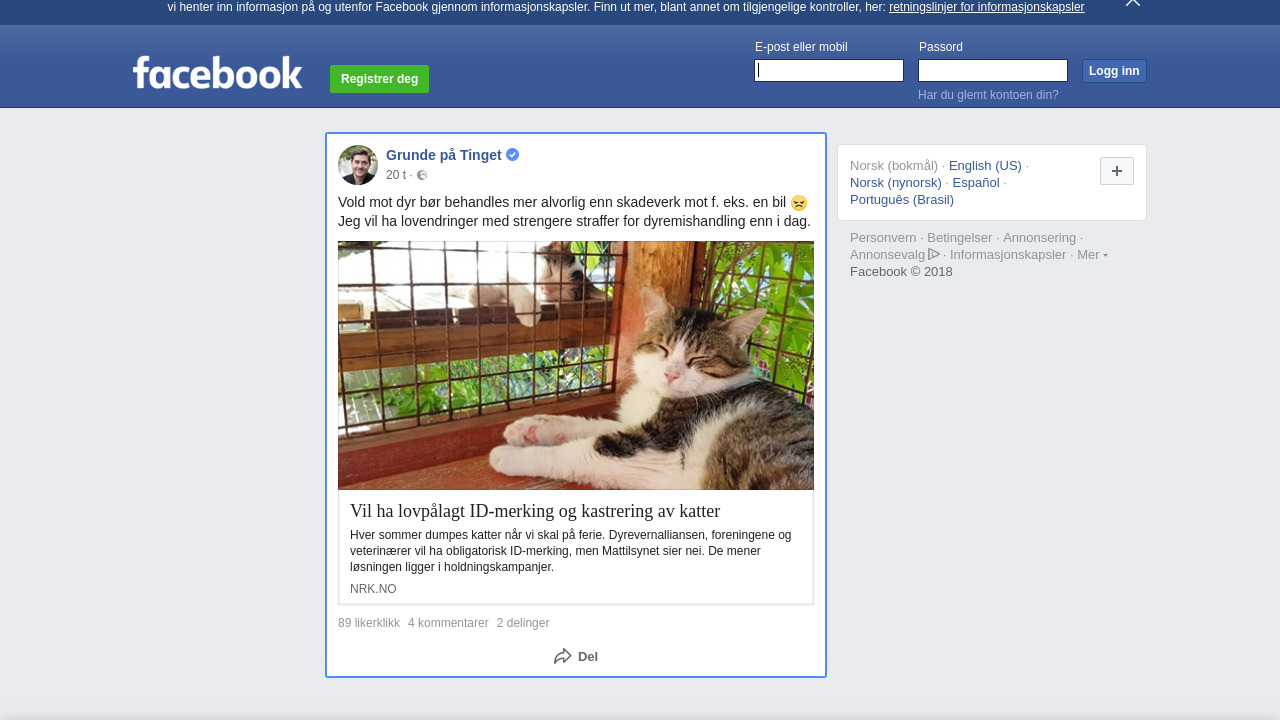Screen dimensions: 1280x720
Task: Open the Annonsevalg footer link
Action: (887, 255)
